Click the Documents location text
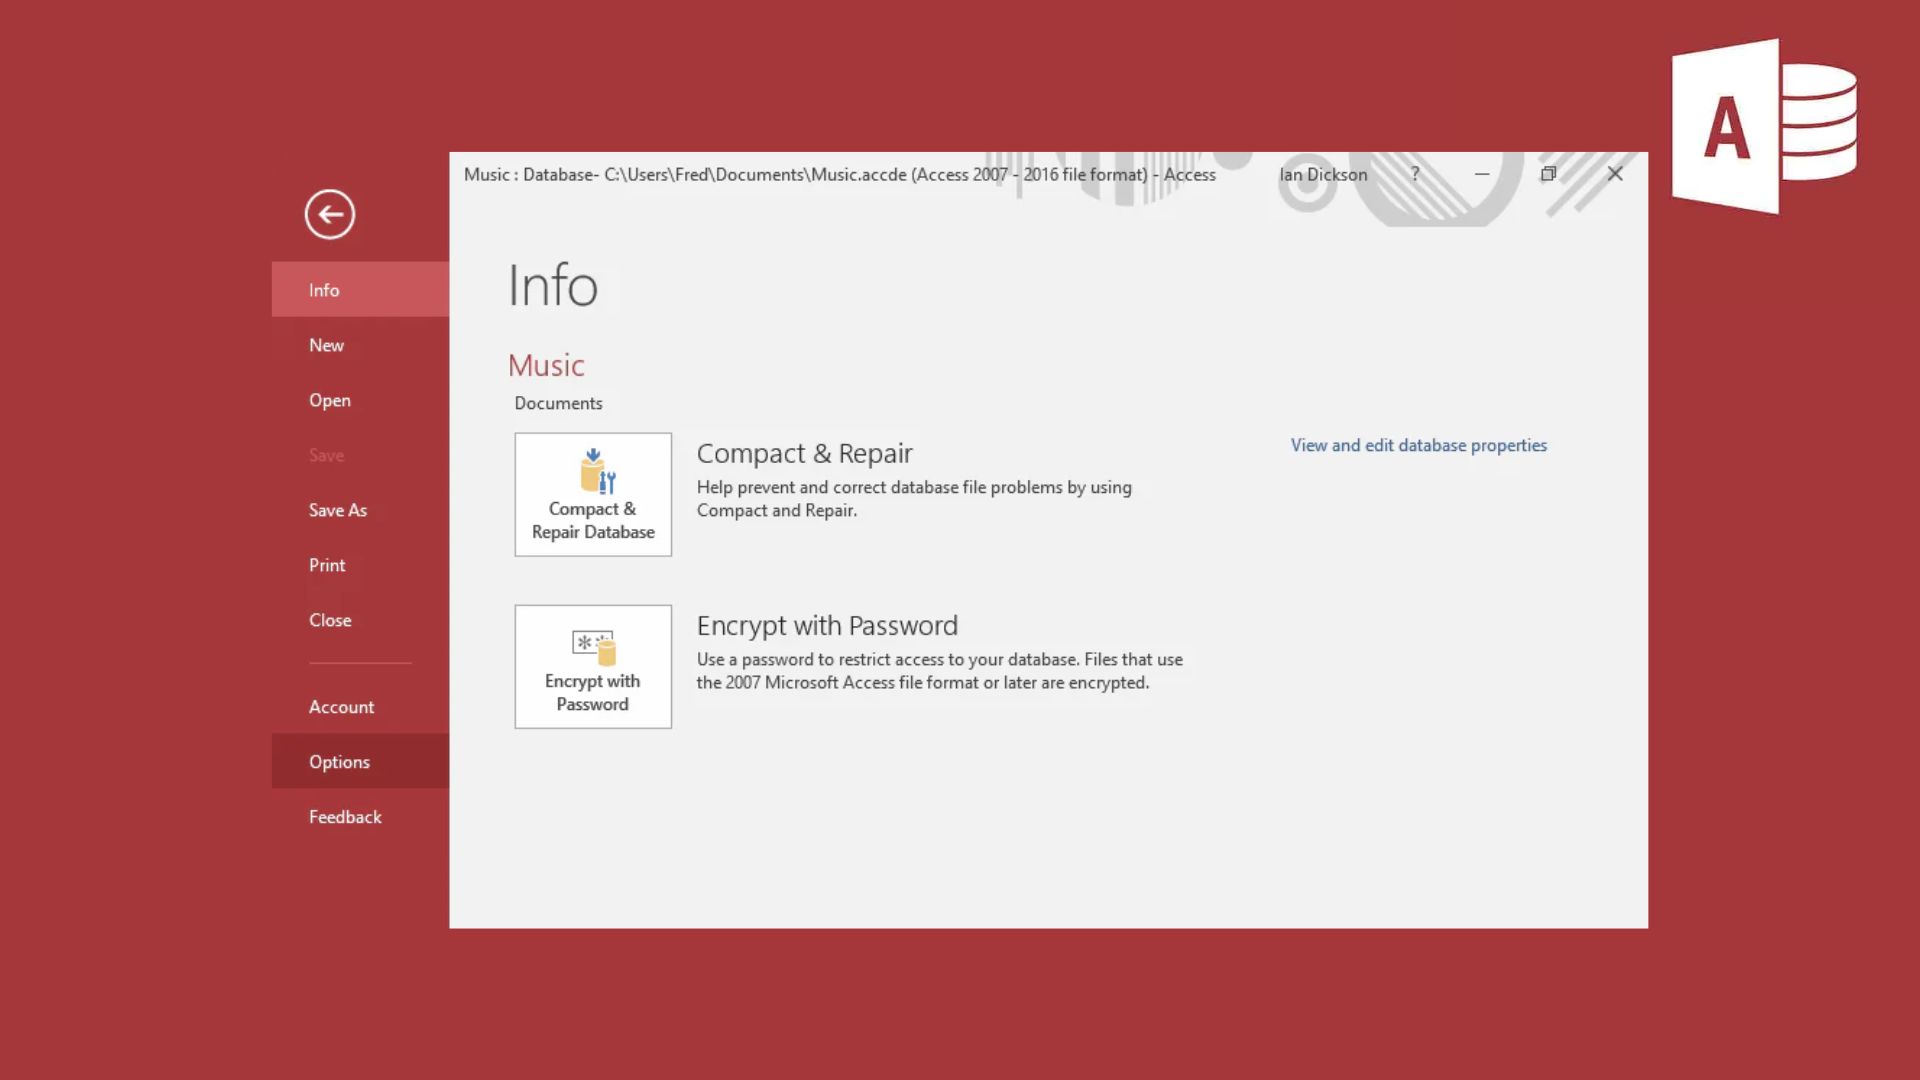Image resolution: width=1920 pixels, height=1080 pixels. [x=558, y=403]
